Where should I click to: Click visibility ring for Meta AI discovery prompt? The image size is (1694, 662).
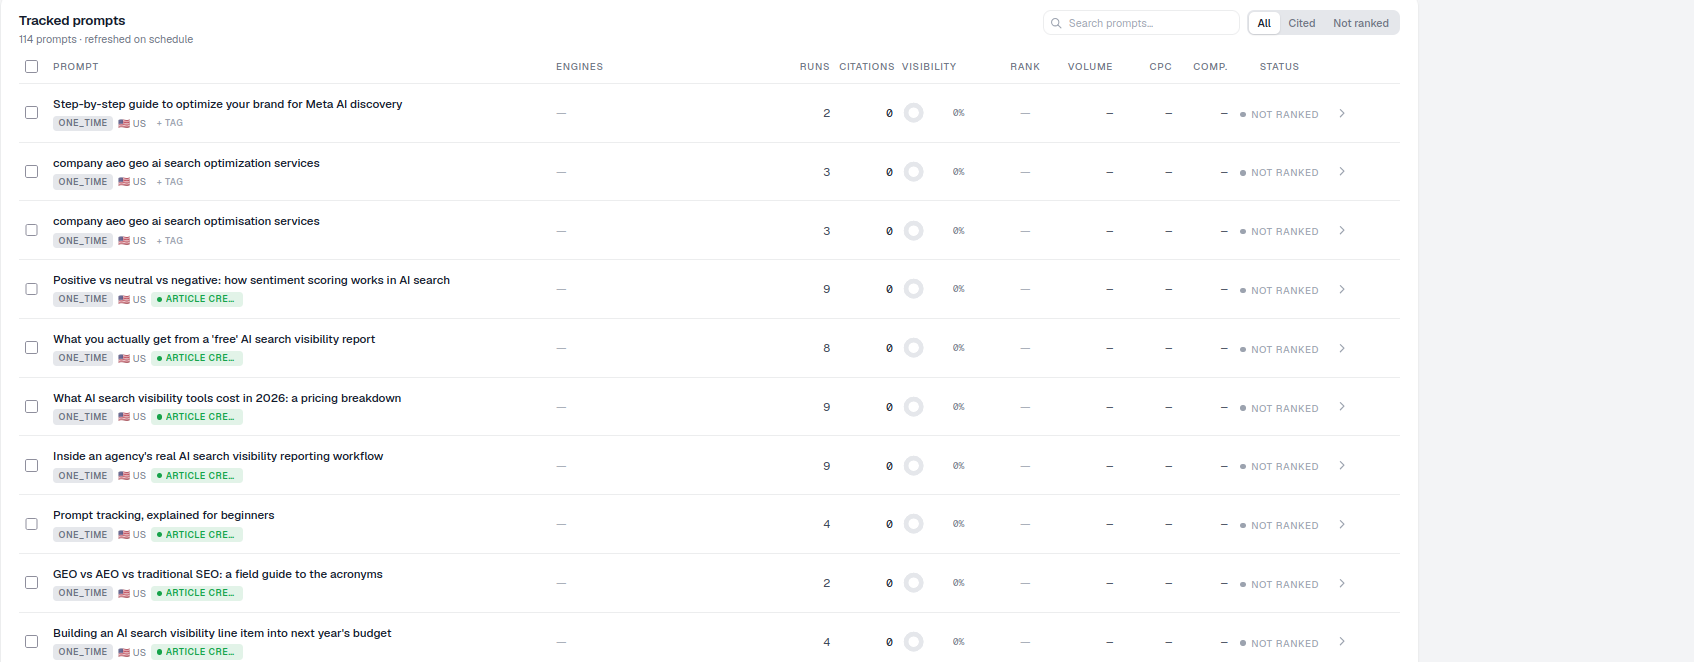click(x=913, y=113)
